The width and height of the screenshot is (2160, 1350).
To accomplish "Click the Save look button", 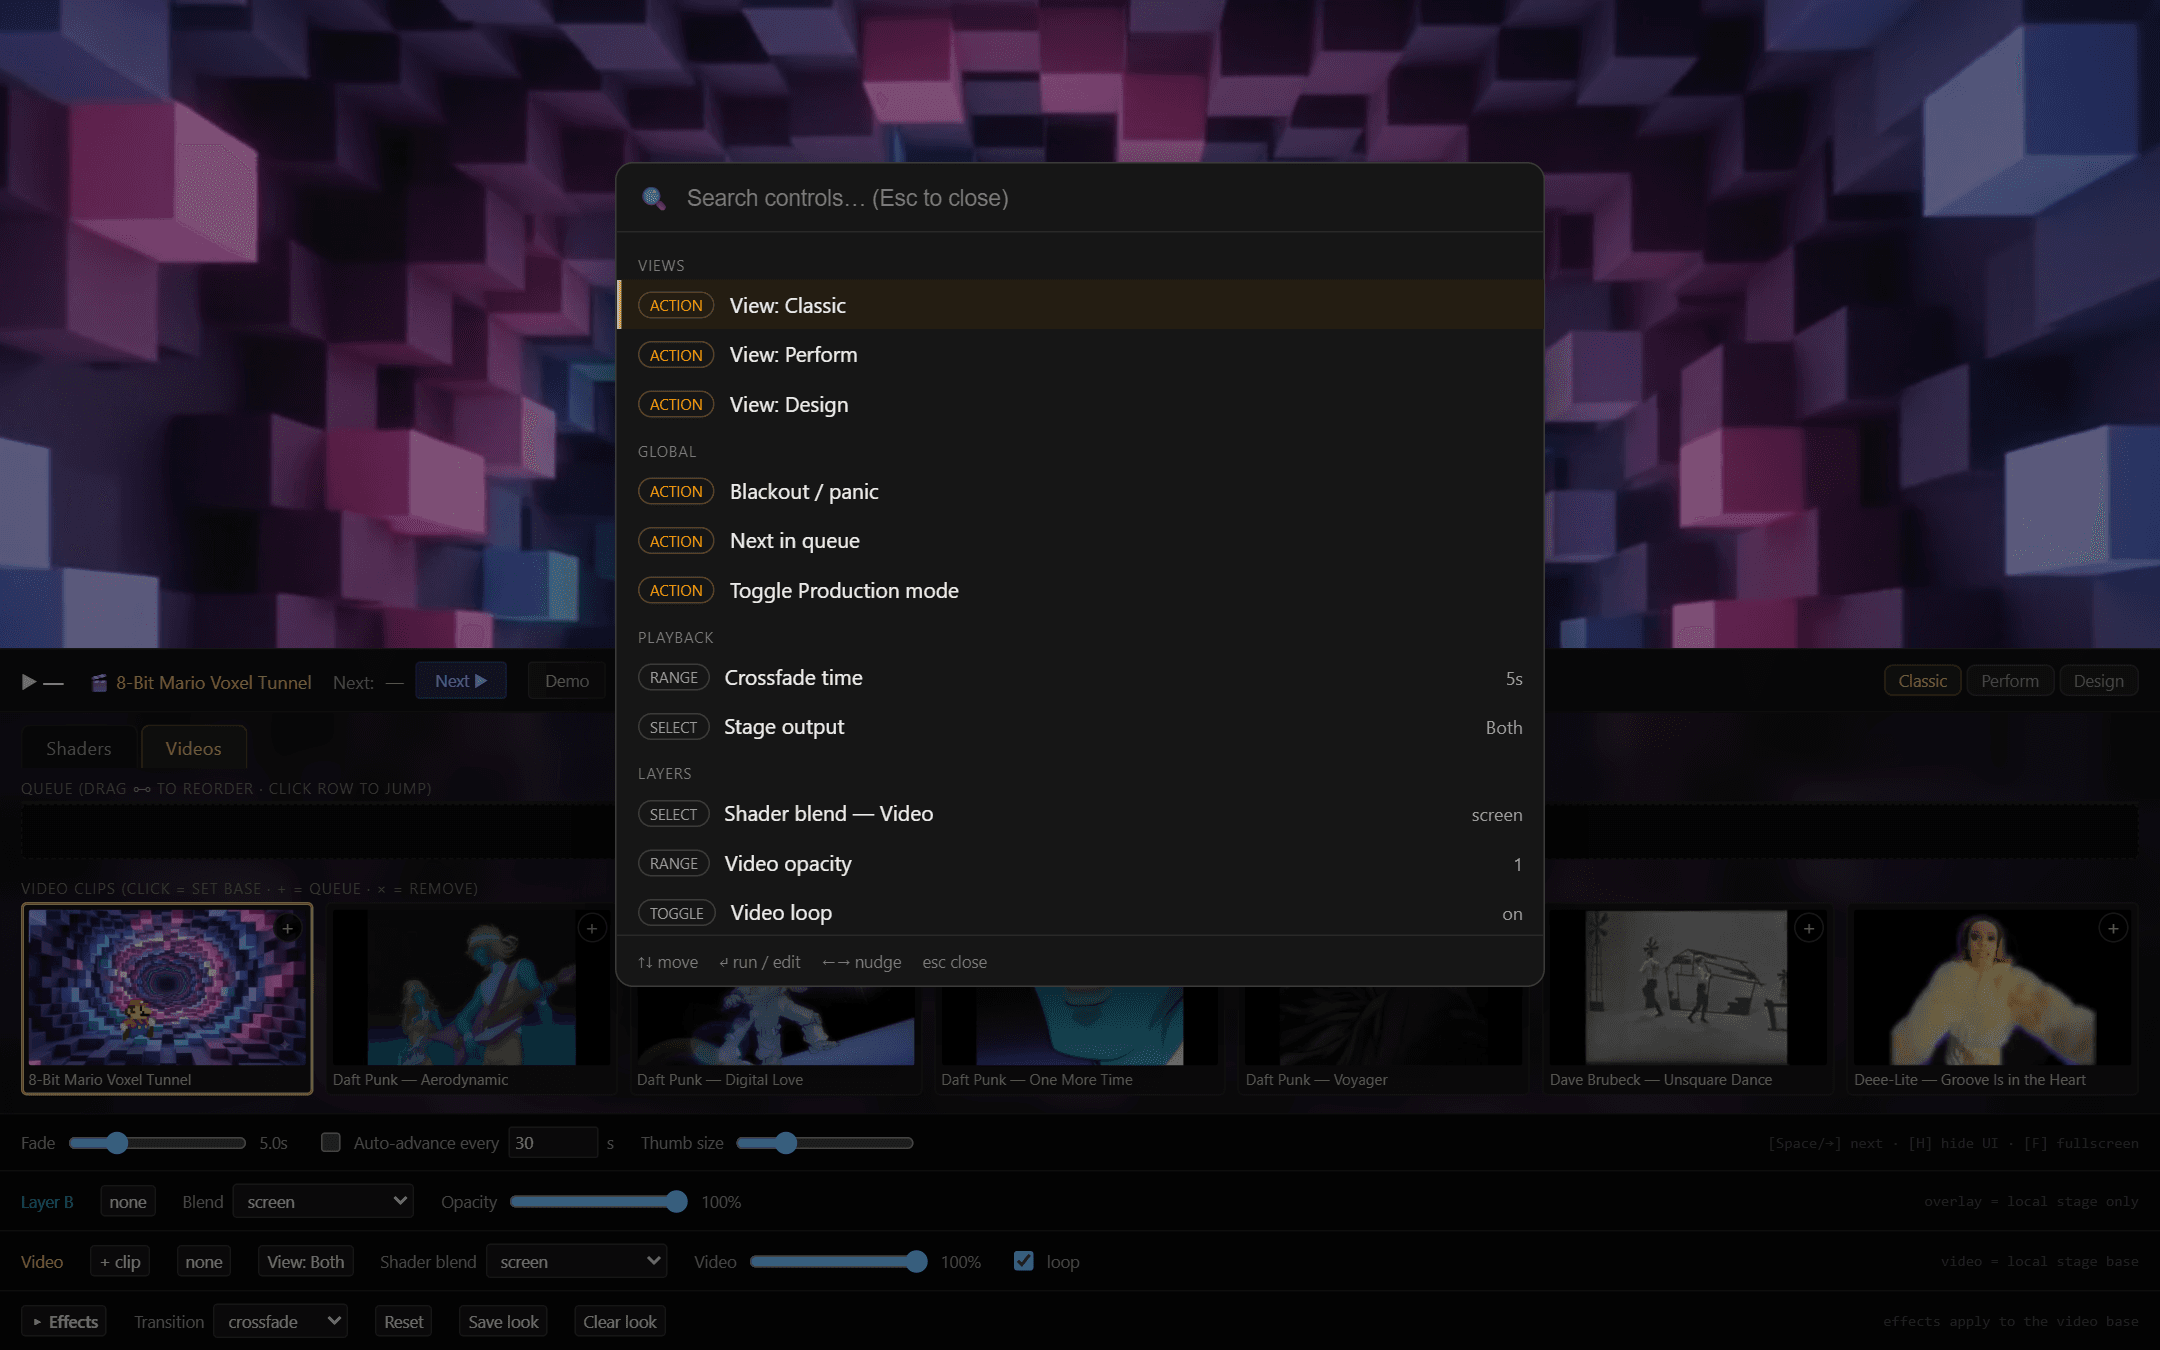I will (x=503, y=1322).
